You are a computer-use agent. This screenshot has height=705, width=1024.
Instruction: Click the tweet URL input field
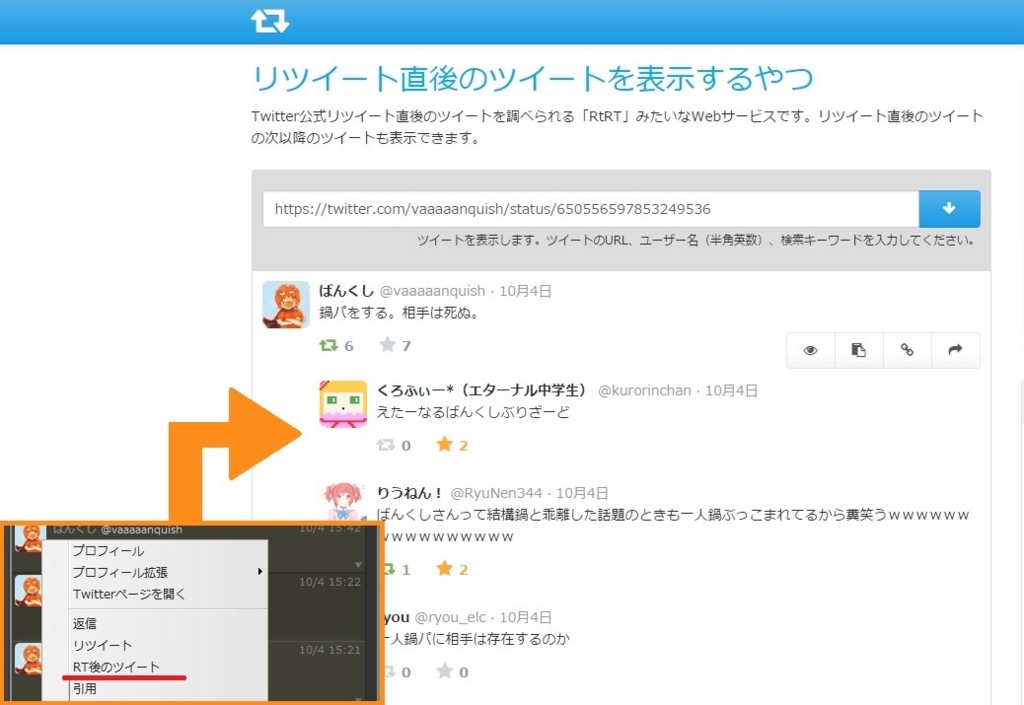[x=590, y=208]
